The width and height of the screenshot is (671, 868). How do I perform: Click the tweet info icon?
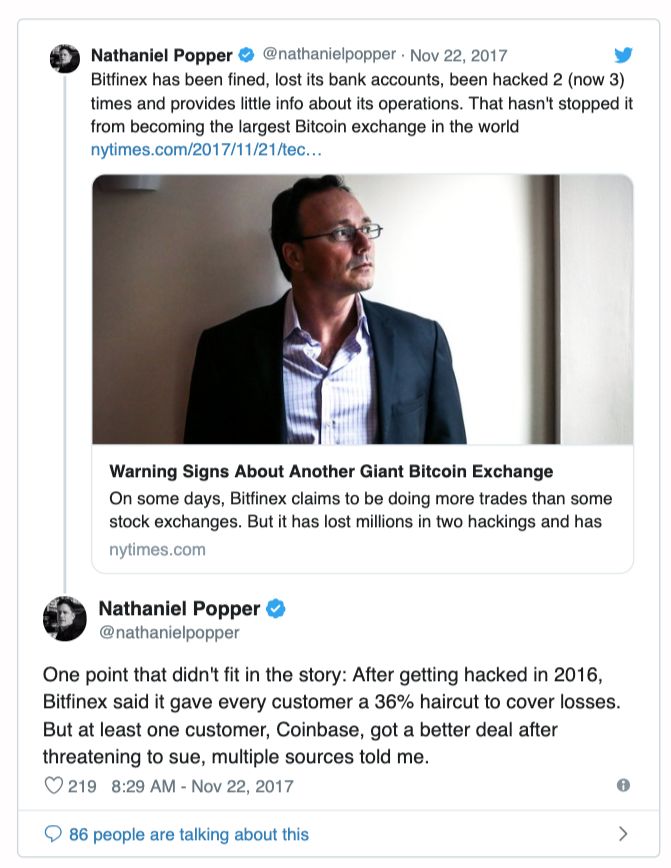tap(623, 785)
